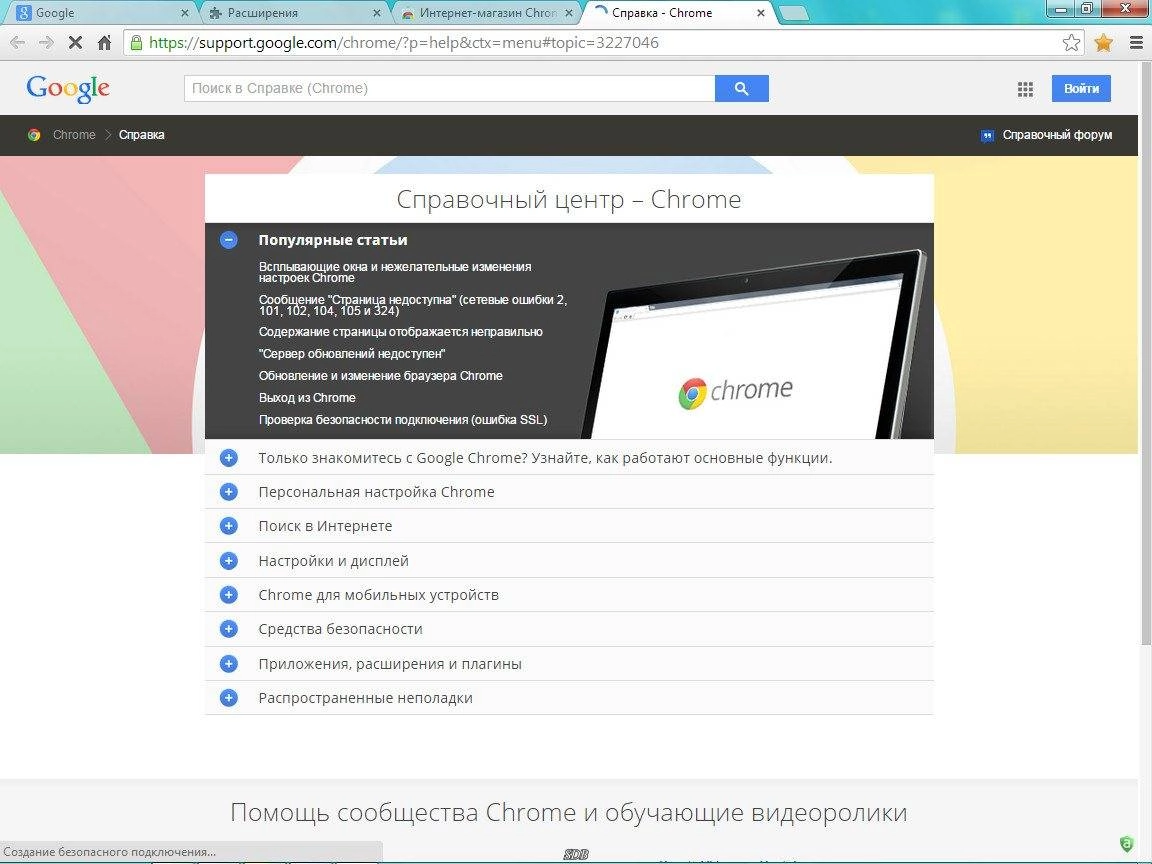Click the Chrome logo in breadcrumb bar
The height and width of the screenshot is (864, 1152).
pyautogui.click(x=34, y=135)
